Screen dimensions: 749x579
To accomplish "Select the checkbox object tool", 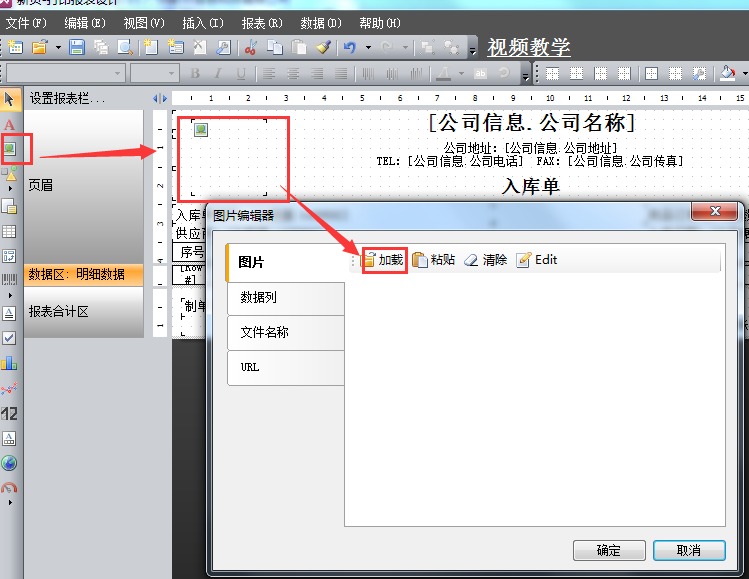I will (10, 338).
